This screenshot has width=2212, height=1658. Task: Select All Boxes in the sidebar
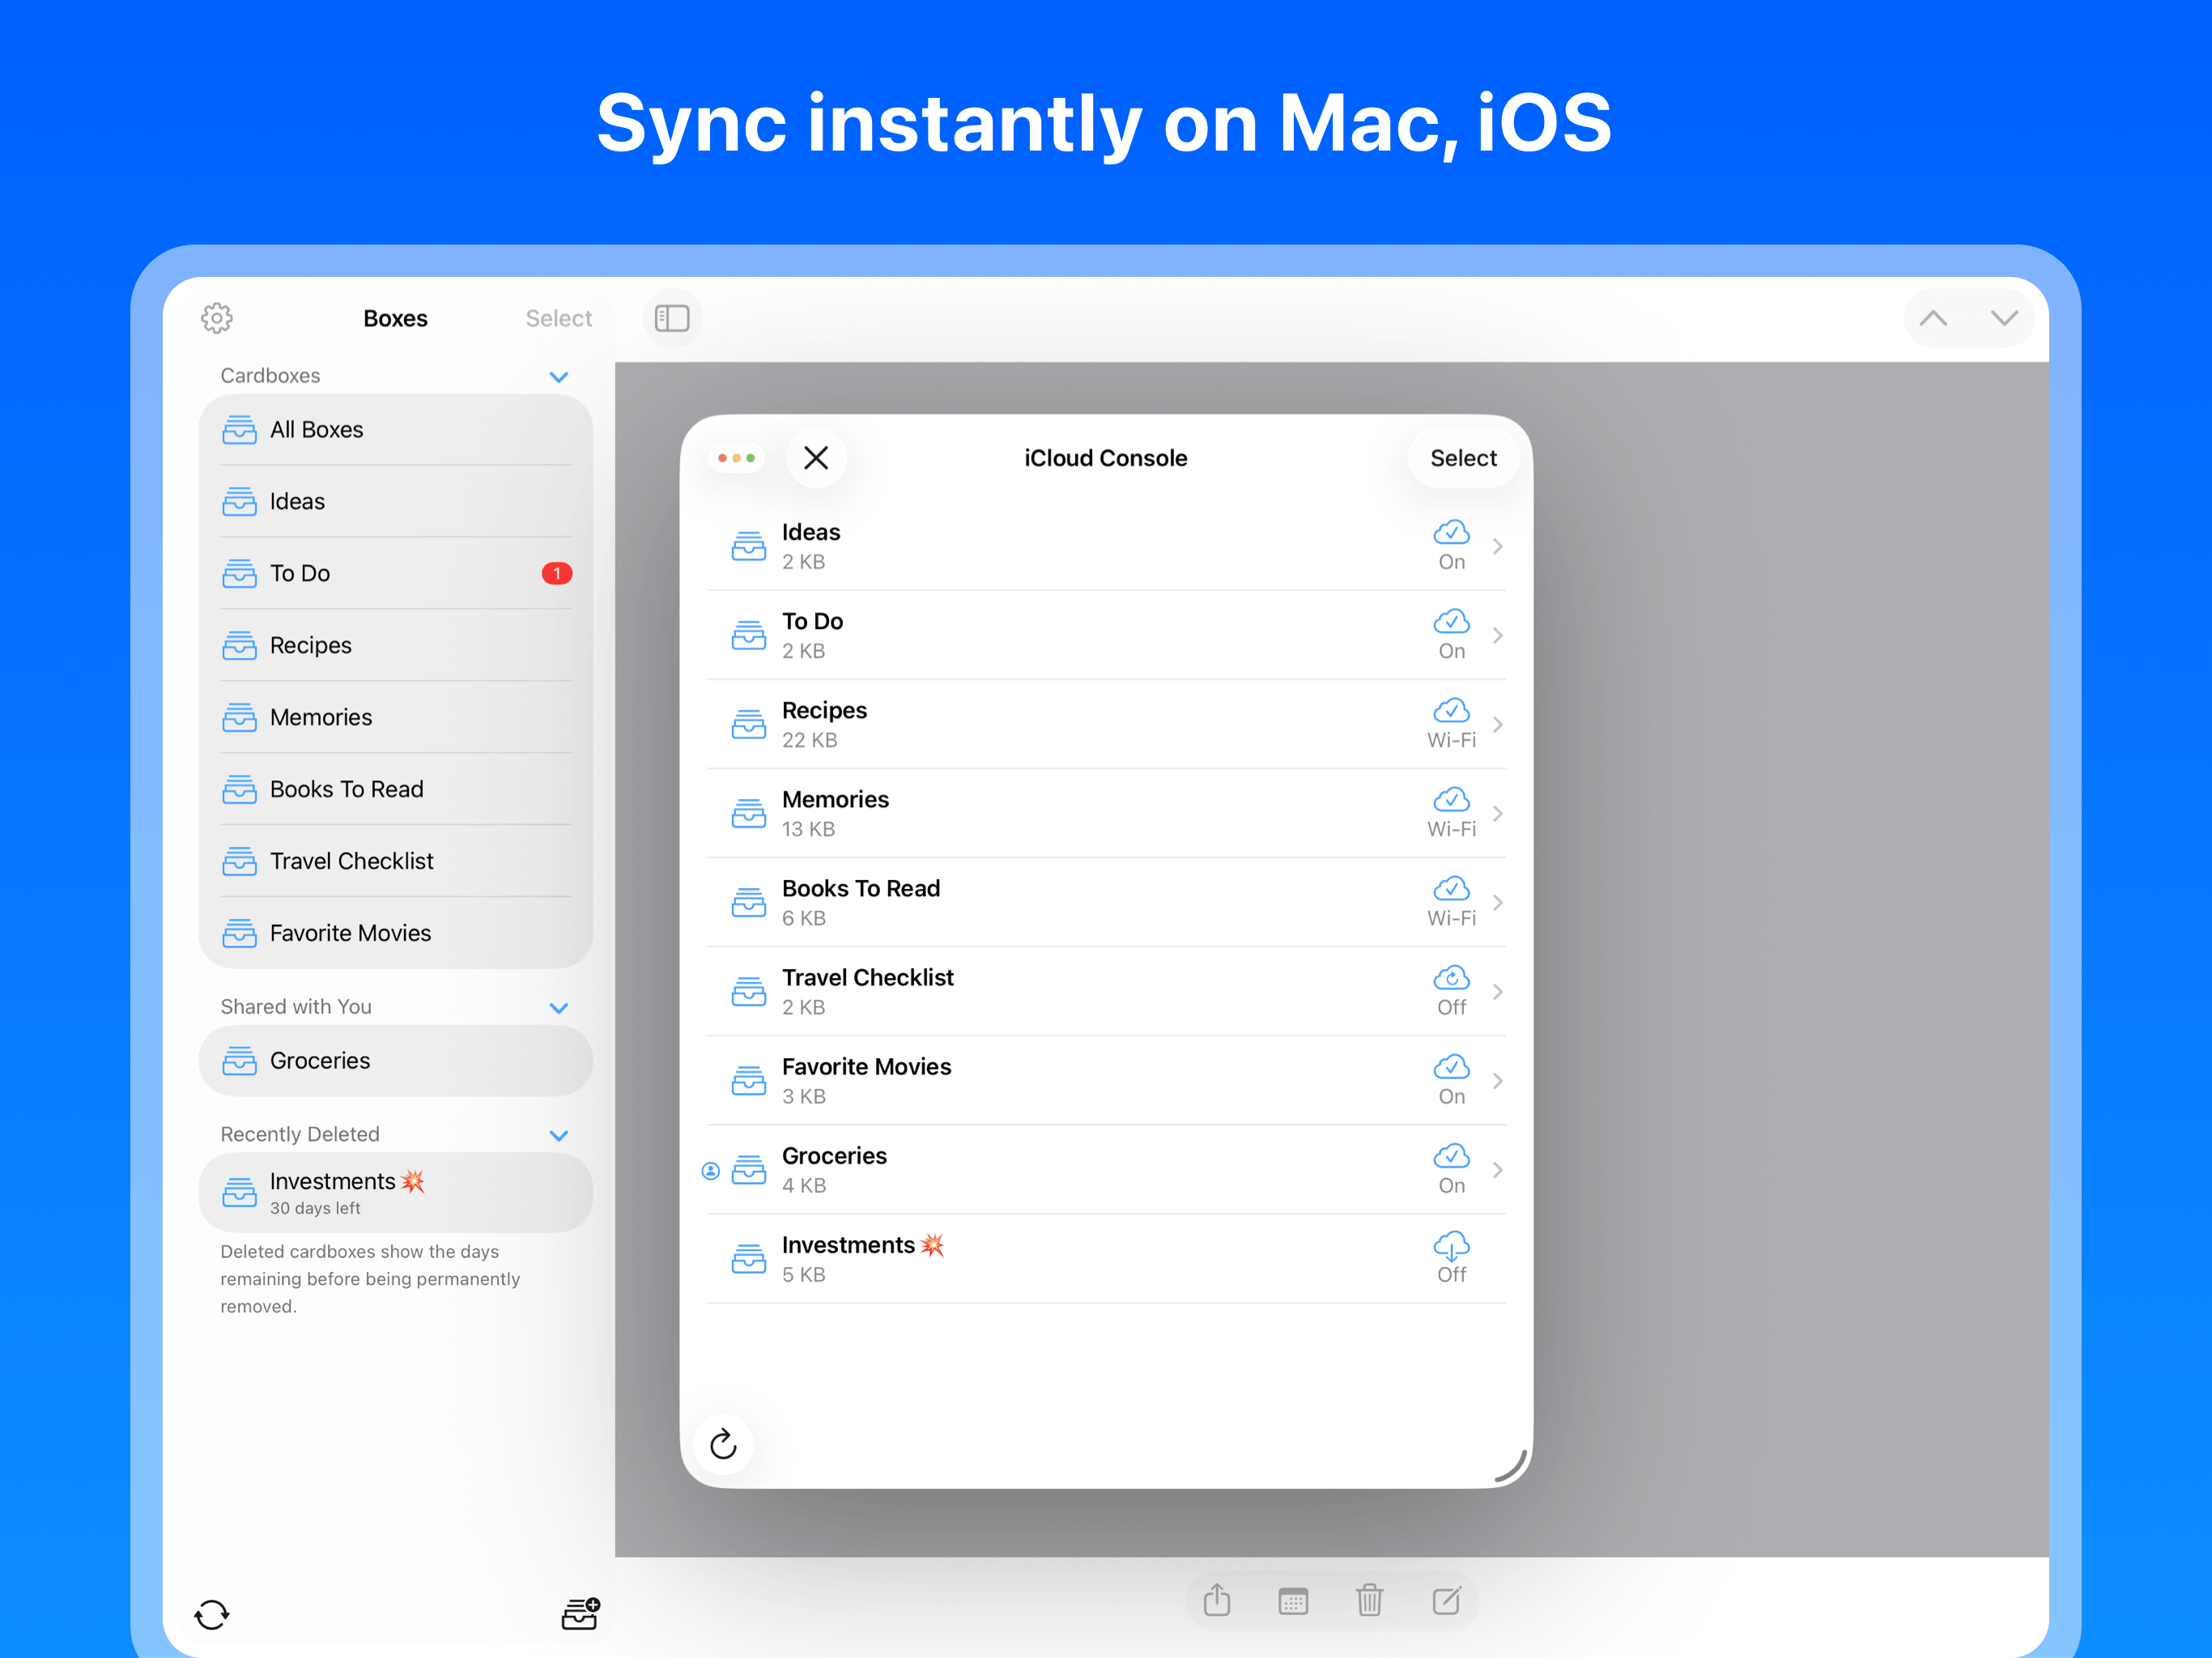pyautogui.click(x=396, y=430)
